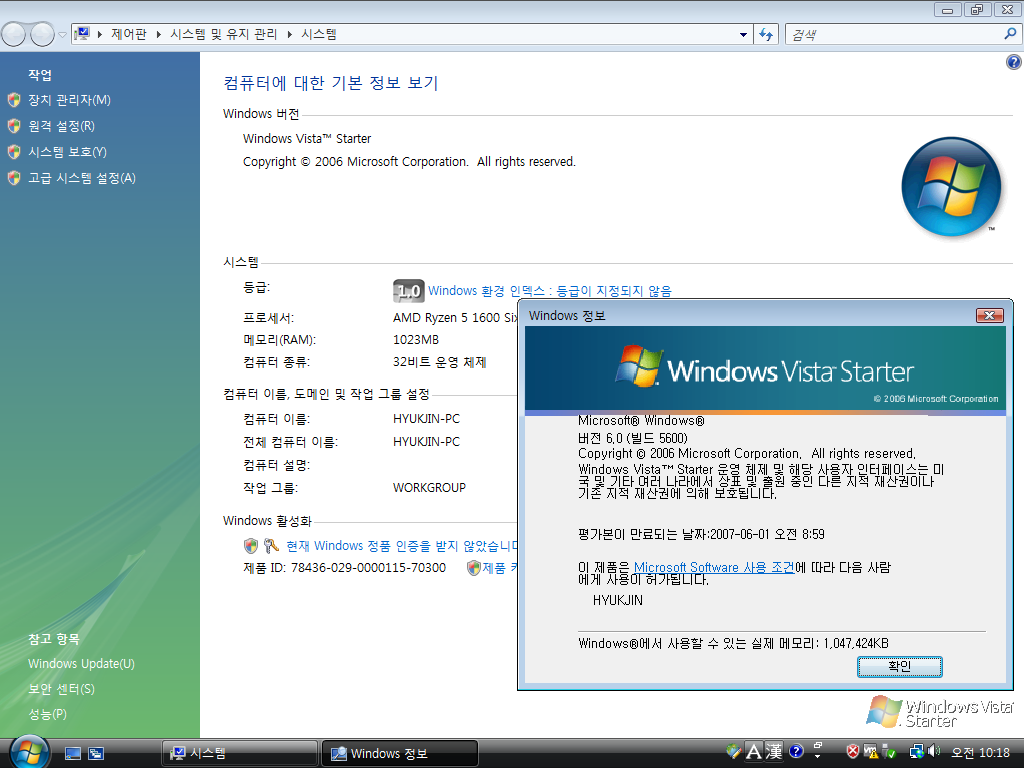
Task: Expand arrow before 시스템 및 유지 관리
Action: point(159,34)
